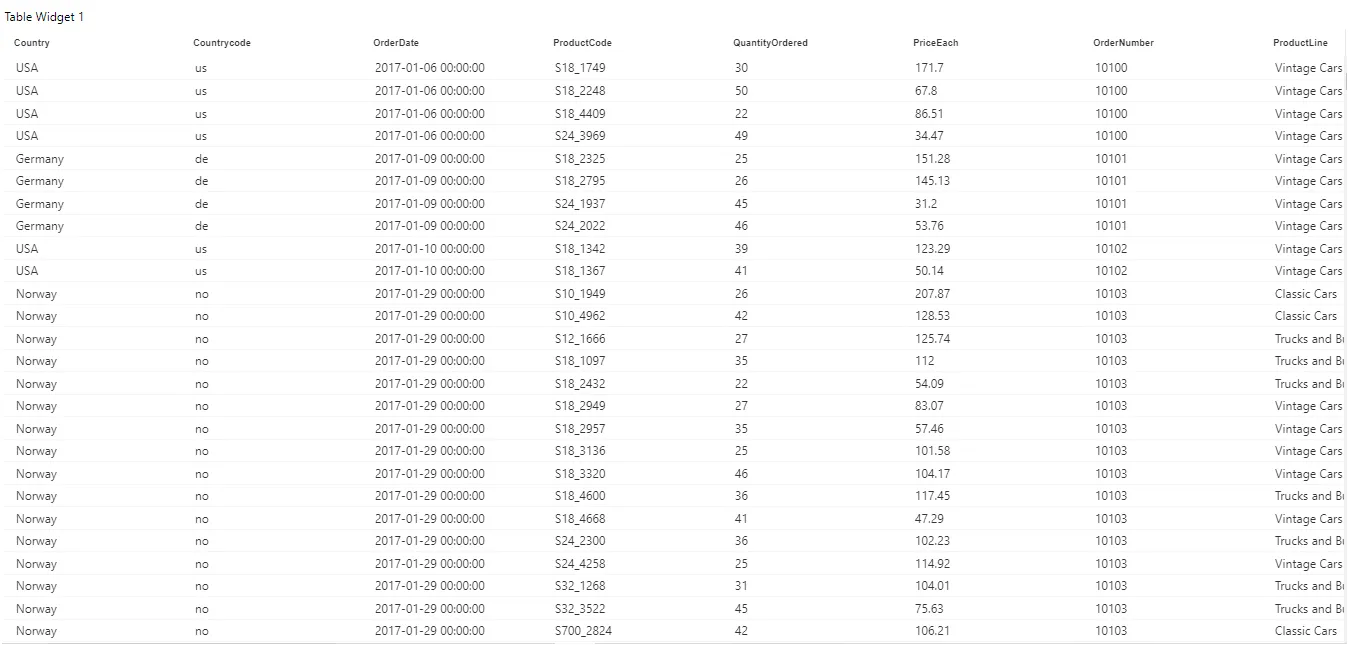Select the OrderDate column header

tap(396, 43)
